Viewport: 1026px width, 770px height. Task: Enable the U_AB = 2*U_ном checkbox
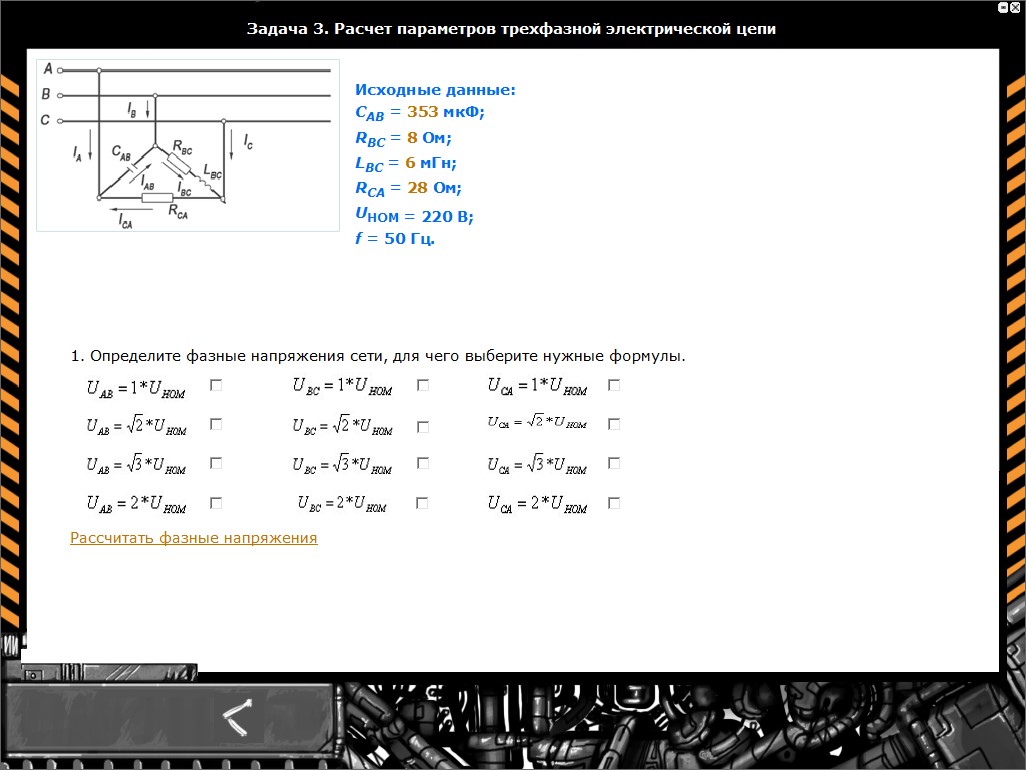click(x=216, y=503)
